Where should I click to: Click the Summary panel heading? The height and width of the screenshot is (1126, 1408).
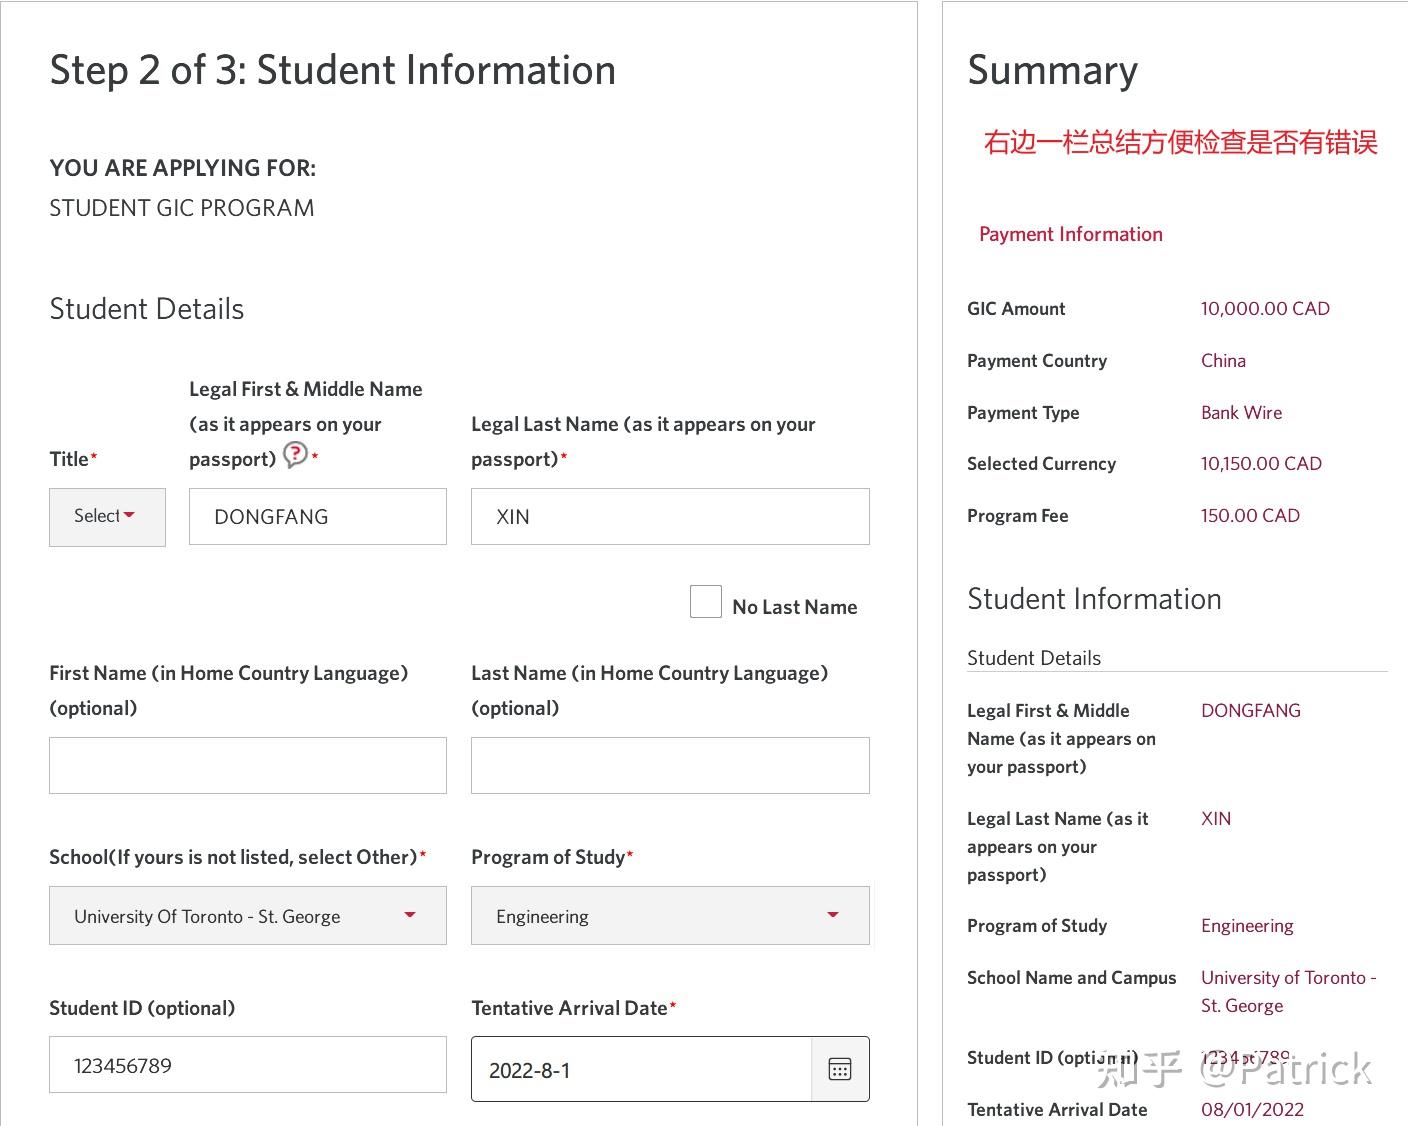tap(1052, 71)
